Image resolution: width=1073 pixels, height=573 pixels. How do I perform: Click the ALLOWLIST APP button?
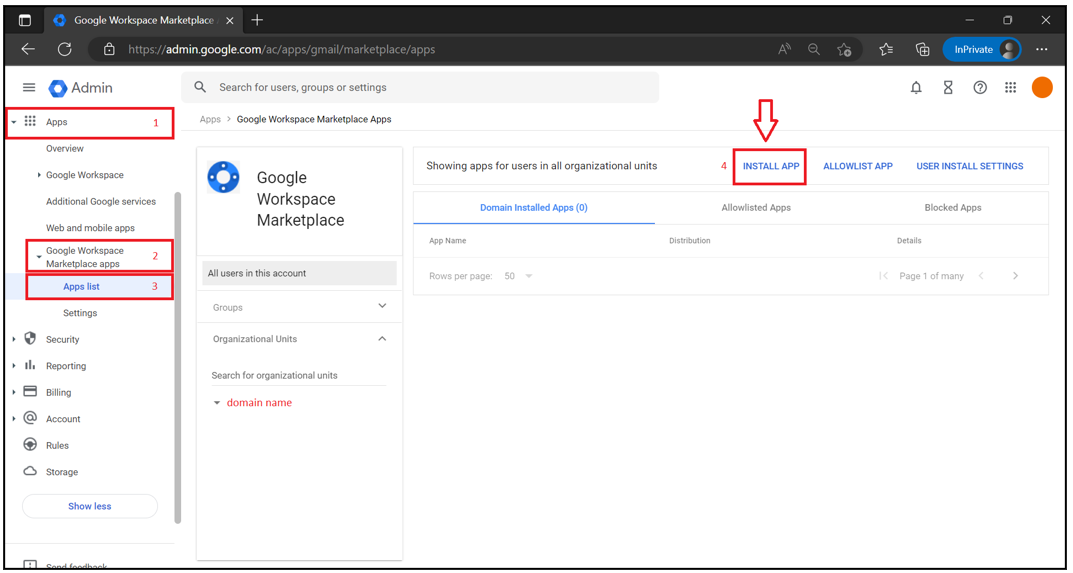pos(857,166)
